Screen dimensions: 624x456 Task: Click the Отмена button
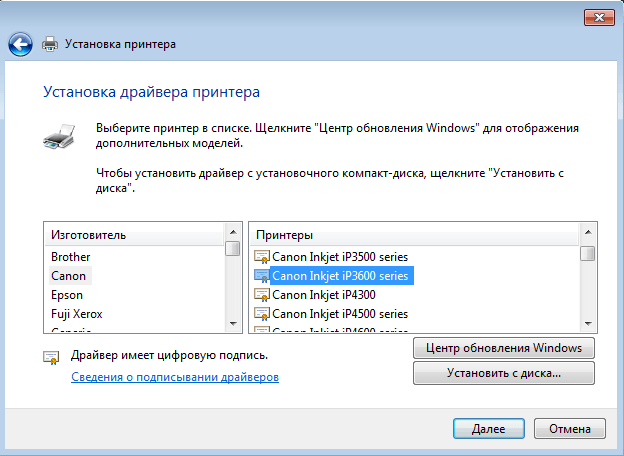(570, 429)
